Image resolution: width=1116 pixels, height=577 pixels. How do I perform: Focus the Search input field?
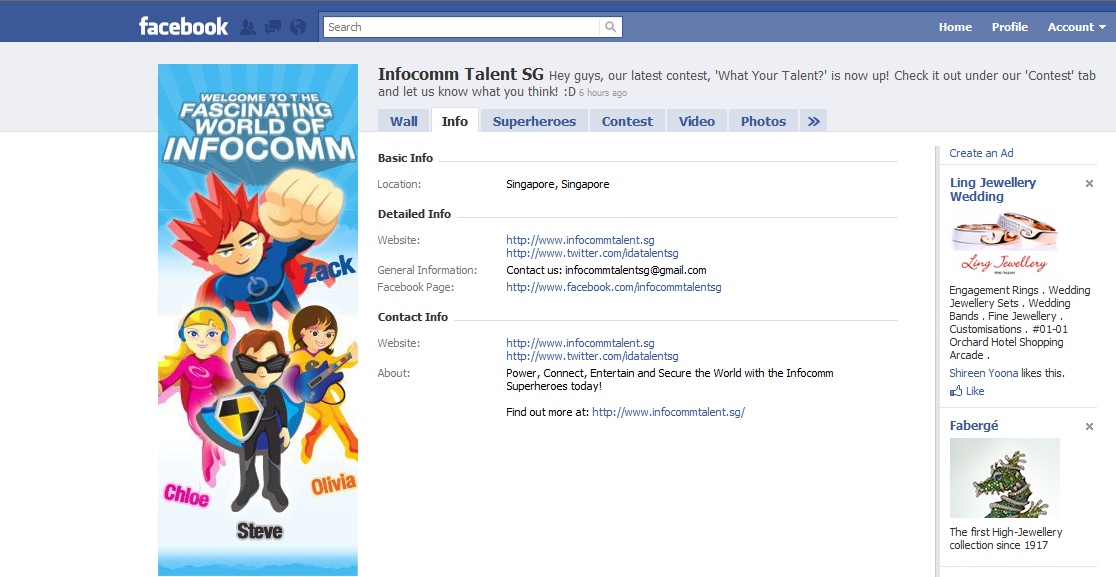coord(462,27)
